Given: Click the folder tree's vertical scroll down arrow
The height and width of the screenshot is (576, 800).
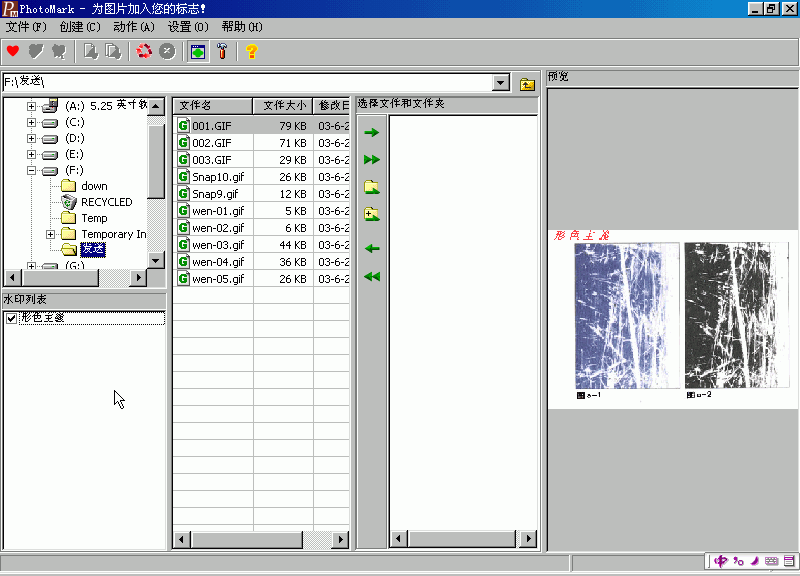Looking at the screenshot, I should tap(156, 260).
